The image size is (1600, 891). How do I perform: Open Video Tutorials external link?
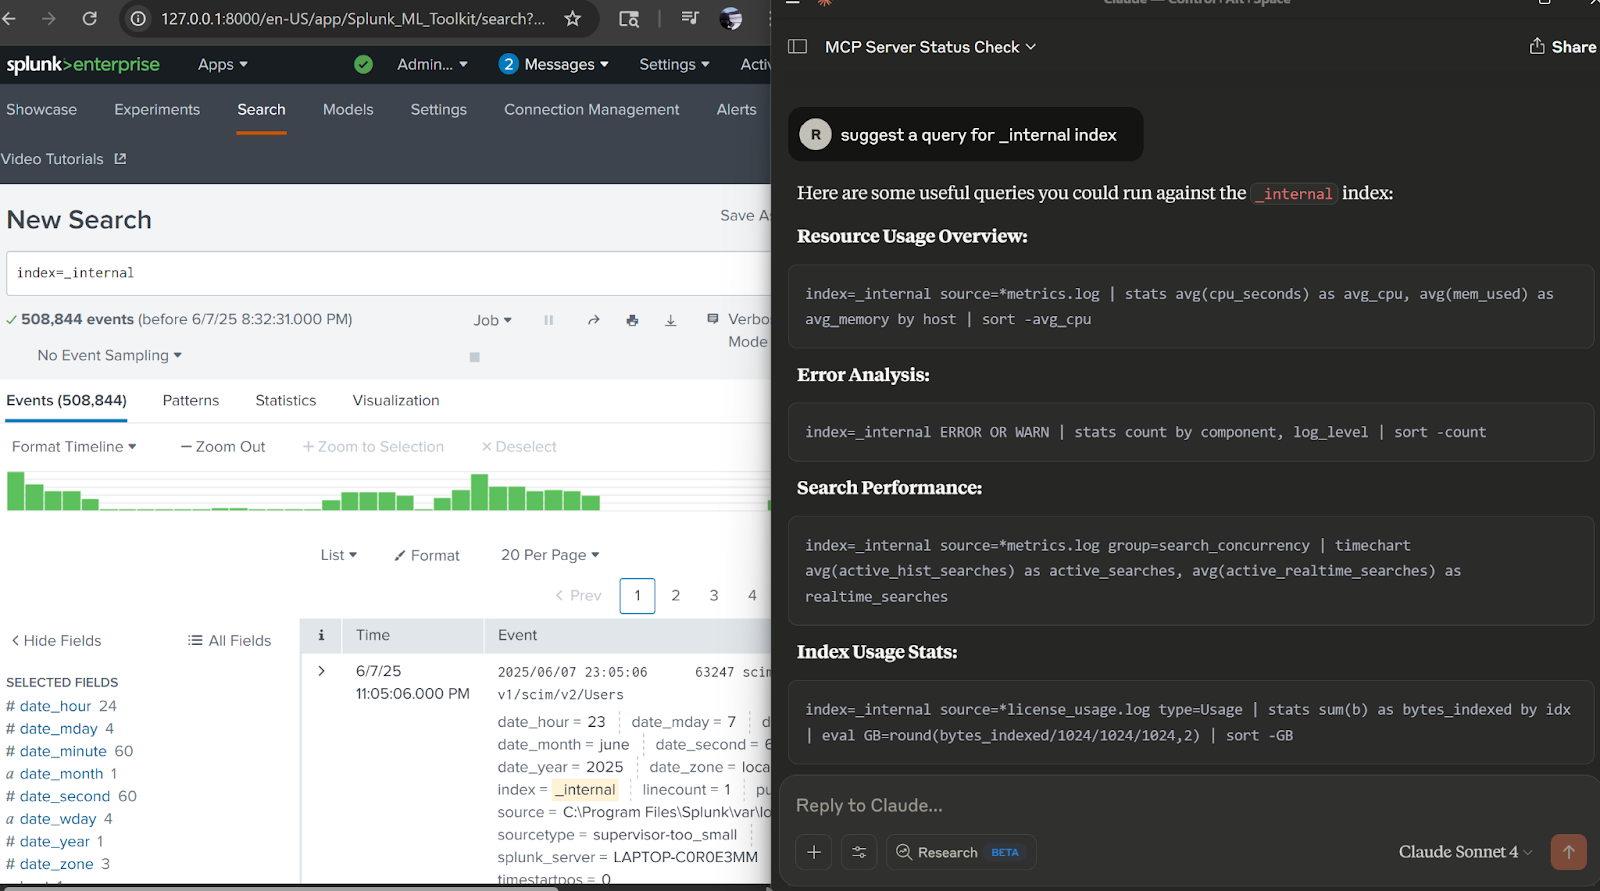point(63,159)
